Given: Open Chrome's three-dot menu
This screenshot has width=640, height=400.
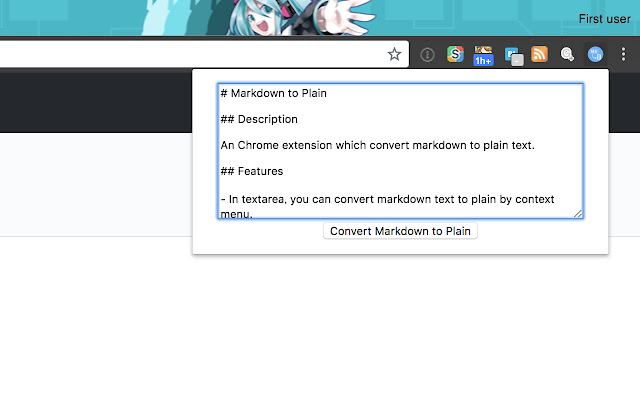Looking at the screenshot, I should click(623, 54).
